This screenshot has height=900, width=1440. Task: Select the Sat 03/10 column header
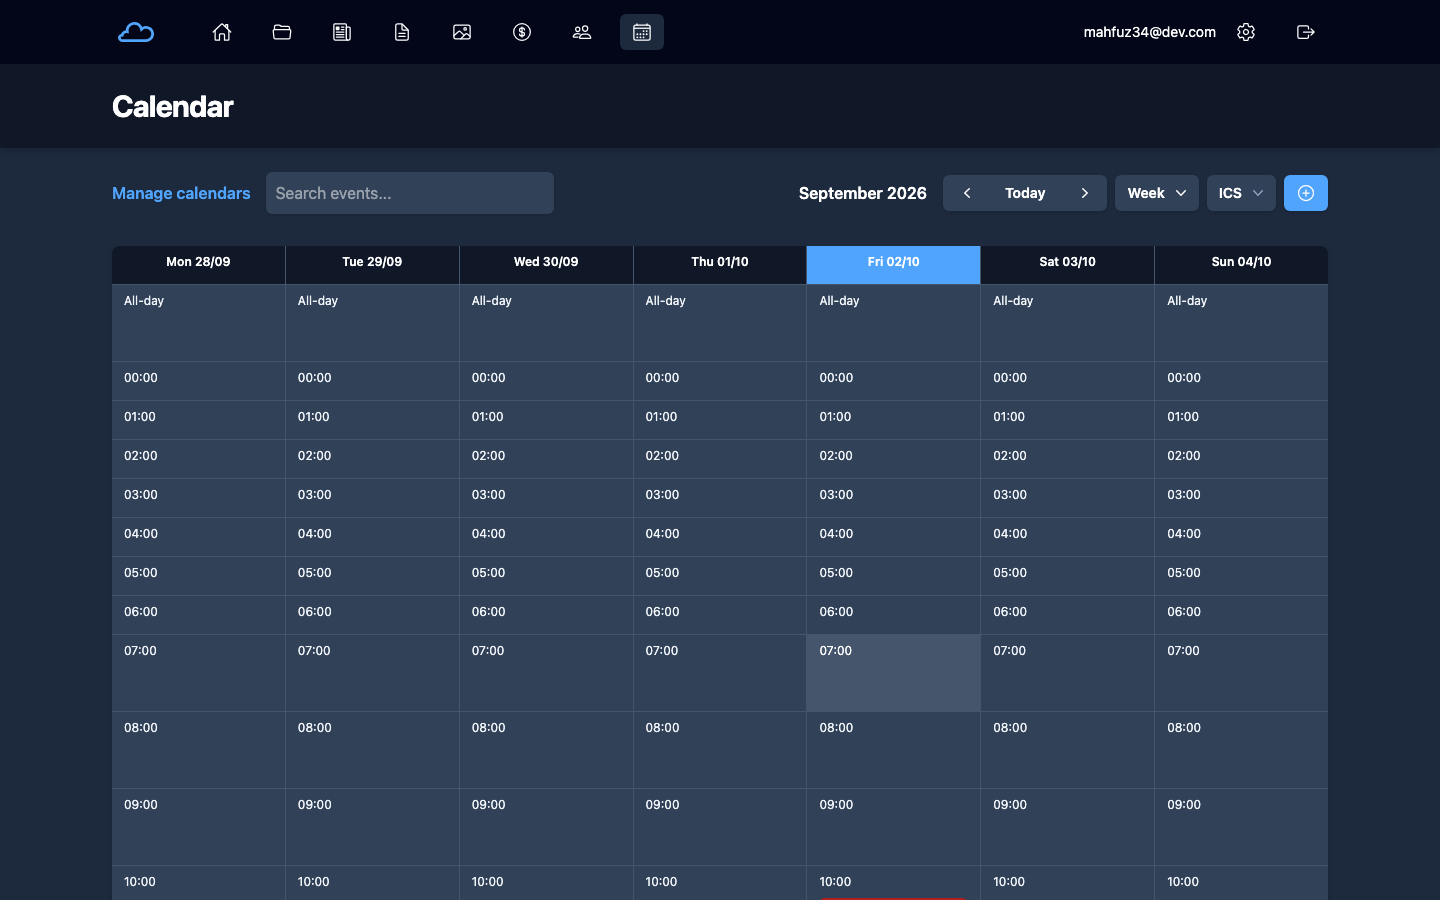(x=1068, y=265)
